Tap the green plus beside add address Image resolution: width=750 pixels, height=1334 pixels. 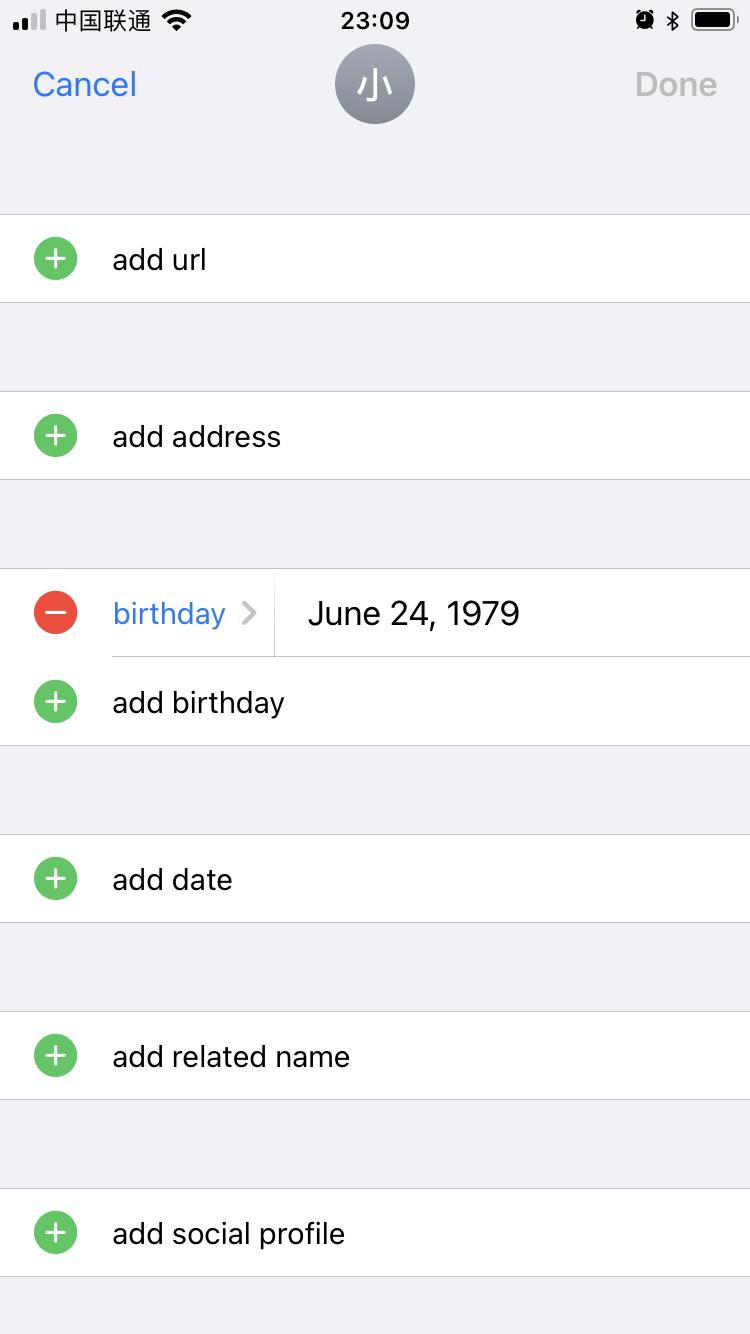coord(56,436)
